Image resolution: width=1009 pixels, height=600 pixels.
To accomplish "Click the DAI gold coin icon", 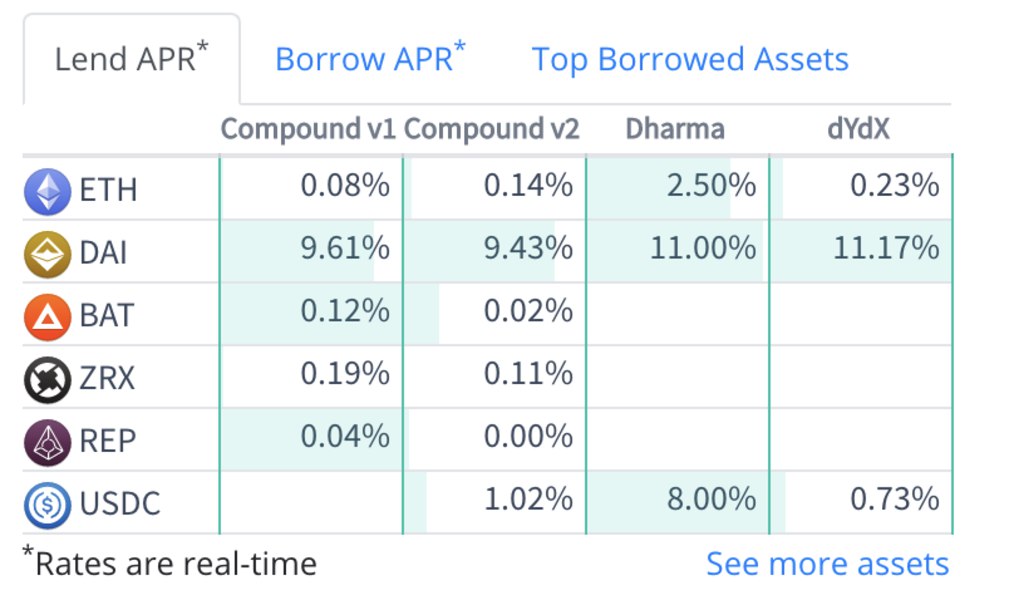I will point(48,254).
